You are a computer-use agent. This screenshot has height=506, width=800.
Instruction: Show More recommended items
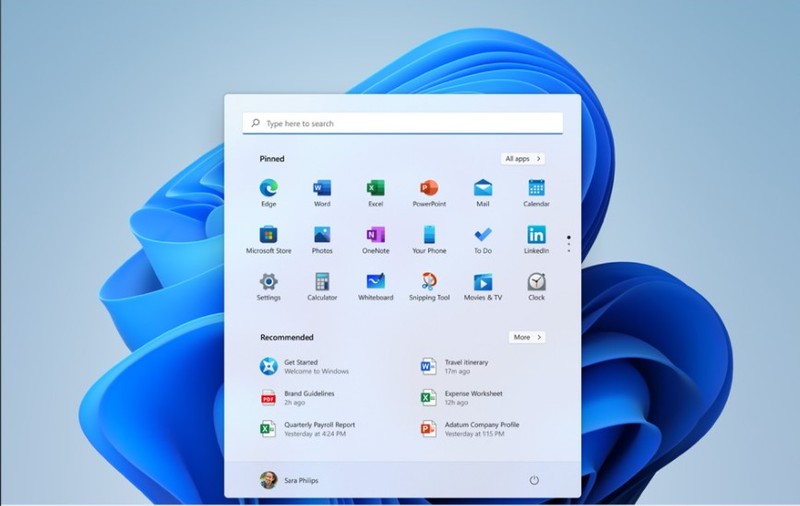click(x=527, y=337)
